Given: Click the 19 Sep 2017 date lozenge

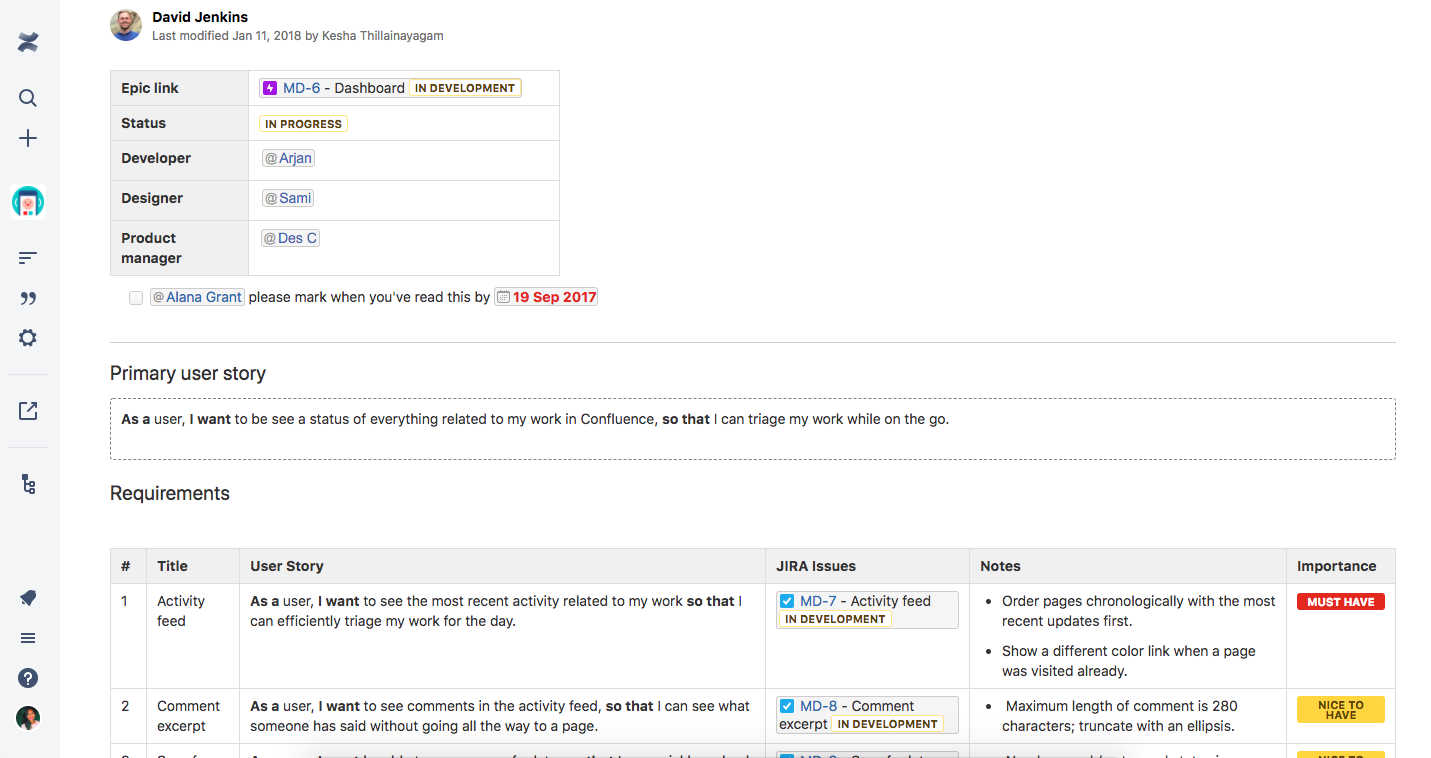Looking at the screenshot, I should coord(552,296).
